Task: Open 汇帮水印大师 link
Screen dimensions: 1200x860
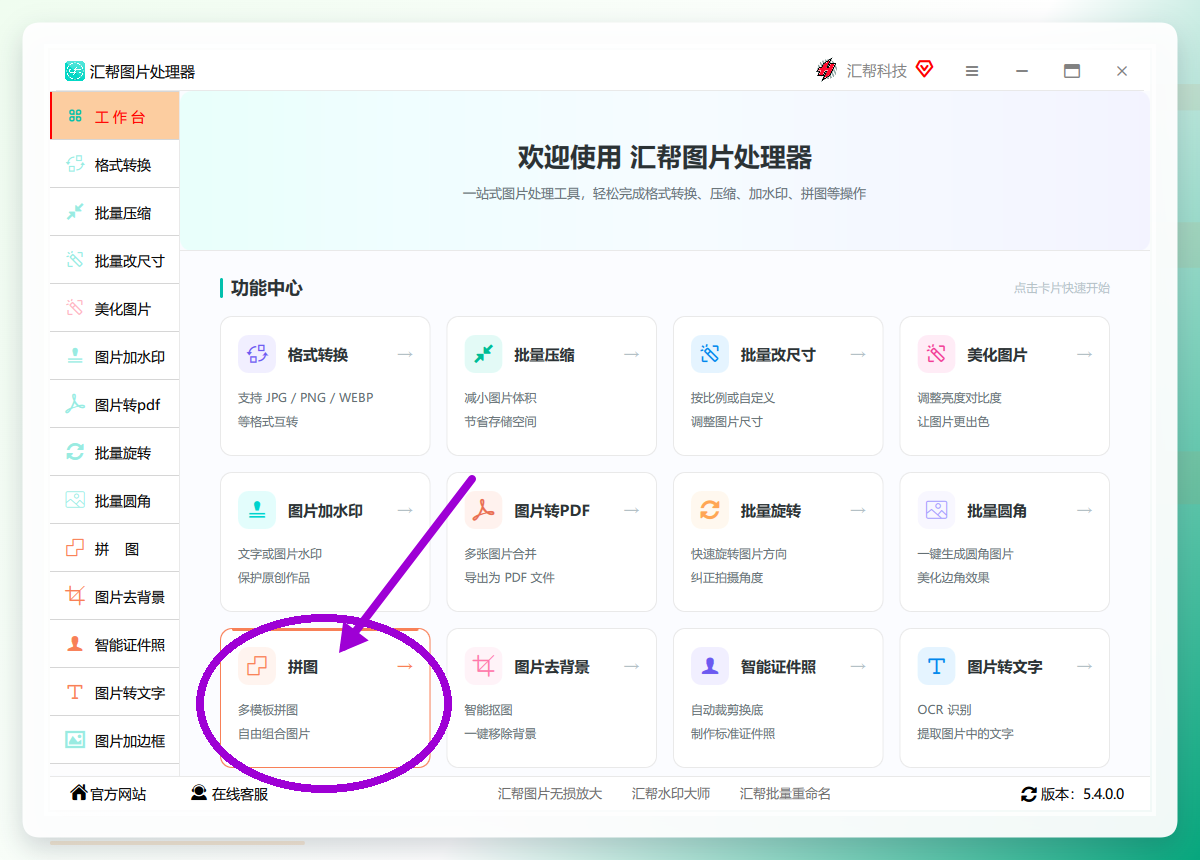Action: coord(671,793)
